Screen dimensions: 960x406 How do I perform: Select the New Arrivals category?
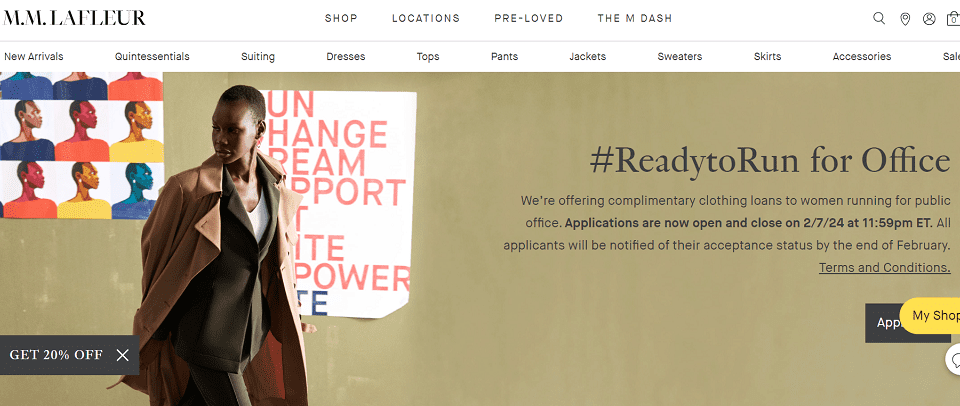tap(34, 56)
